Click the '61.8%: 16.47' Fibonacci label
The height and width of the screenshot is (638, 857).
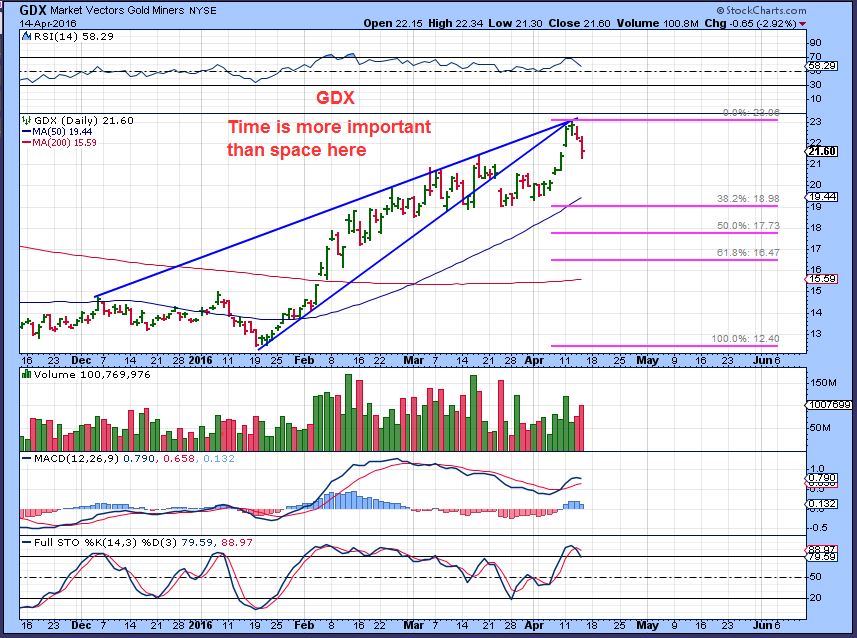coord(748,253)
